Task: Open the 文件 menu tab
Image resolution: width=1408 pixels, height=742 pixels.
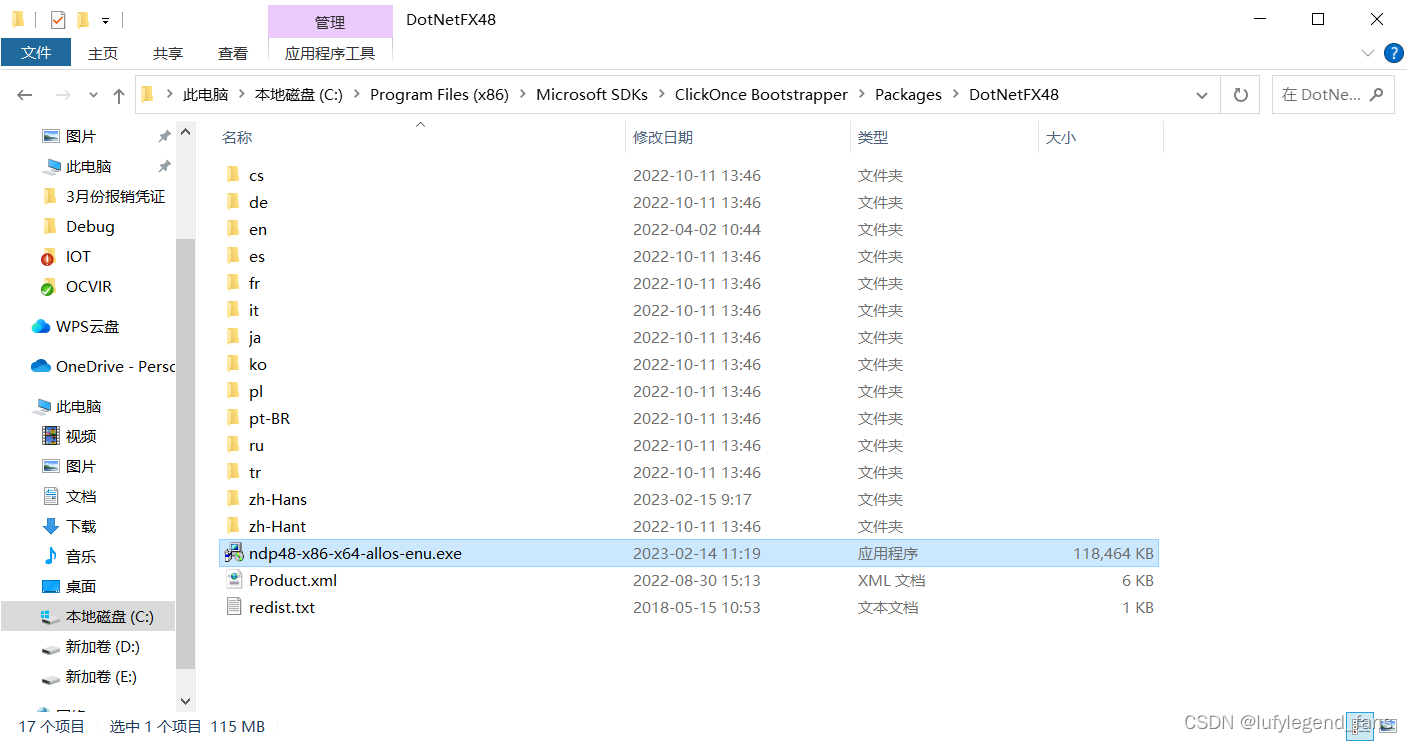Action: point(36,53)
